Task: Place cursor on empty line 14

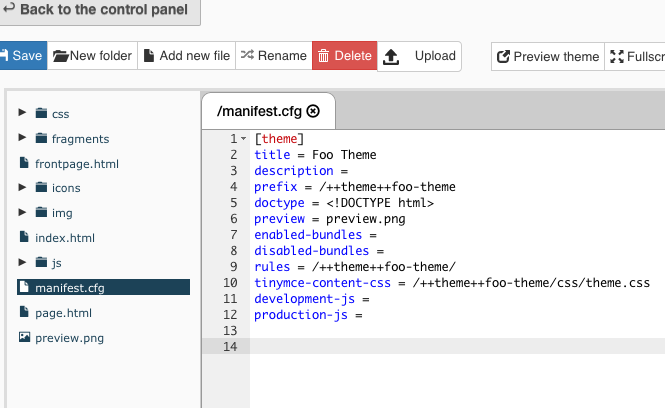Action: [457, 346]
